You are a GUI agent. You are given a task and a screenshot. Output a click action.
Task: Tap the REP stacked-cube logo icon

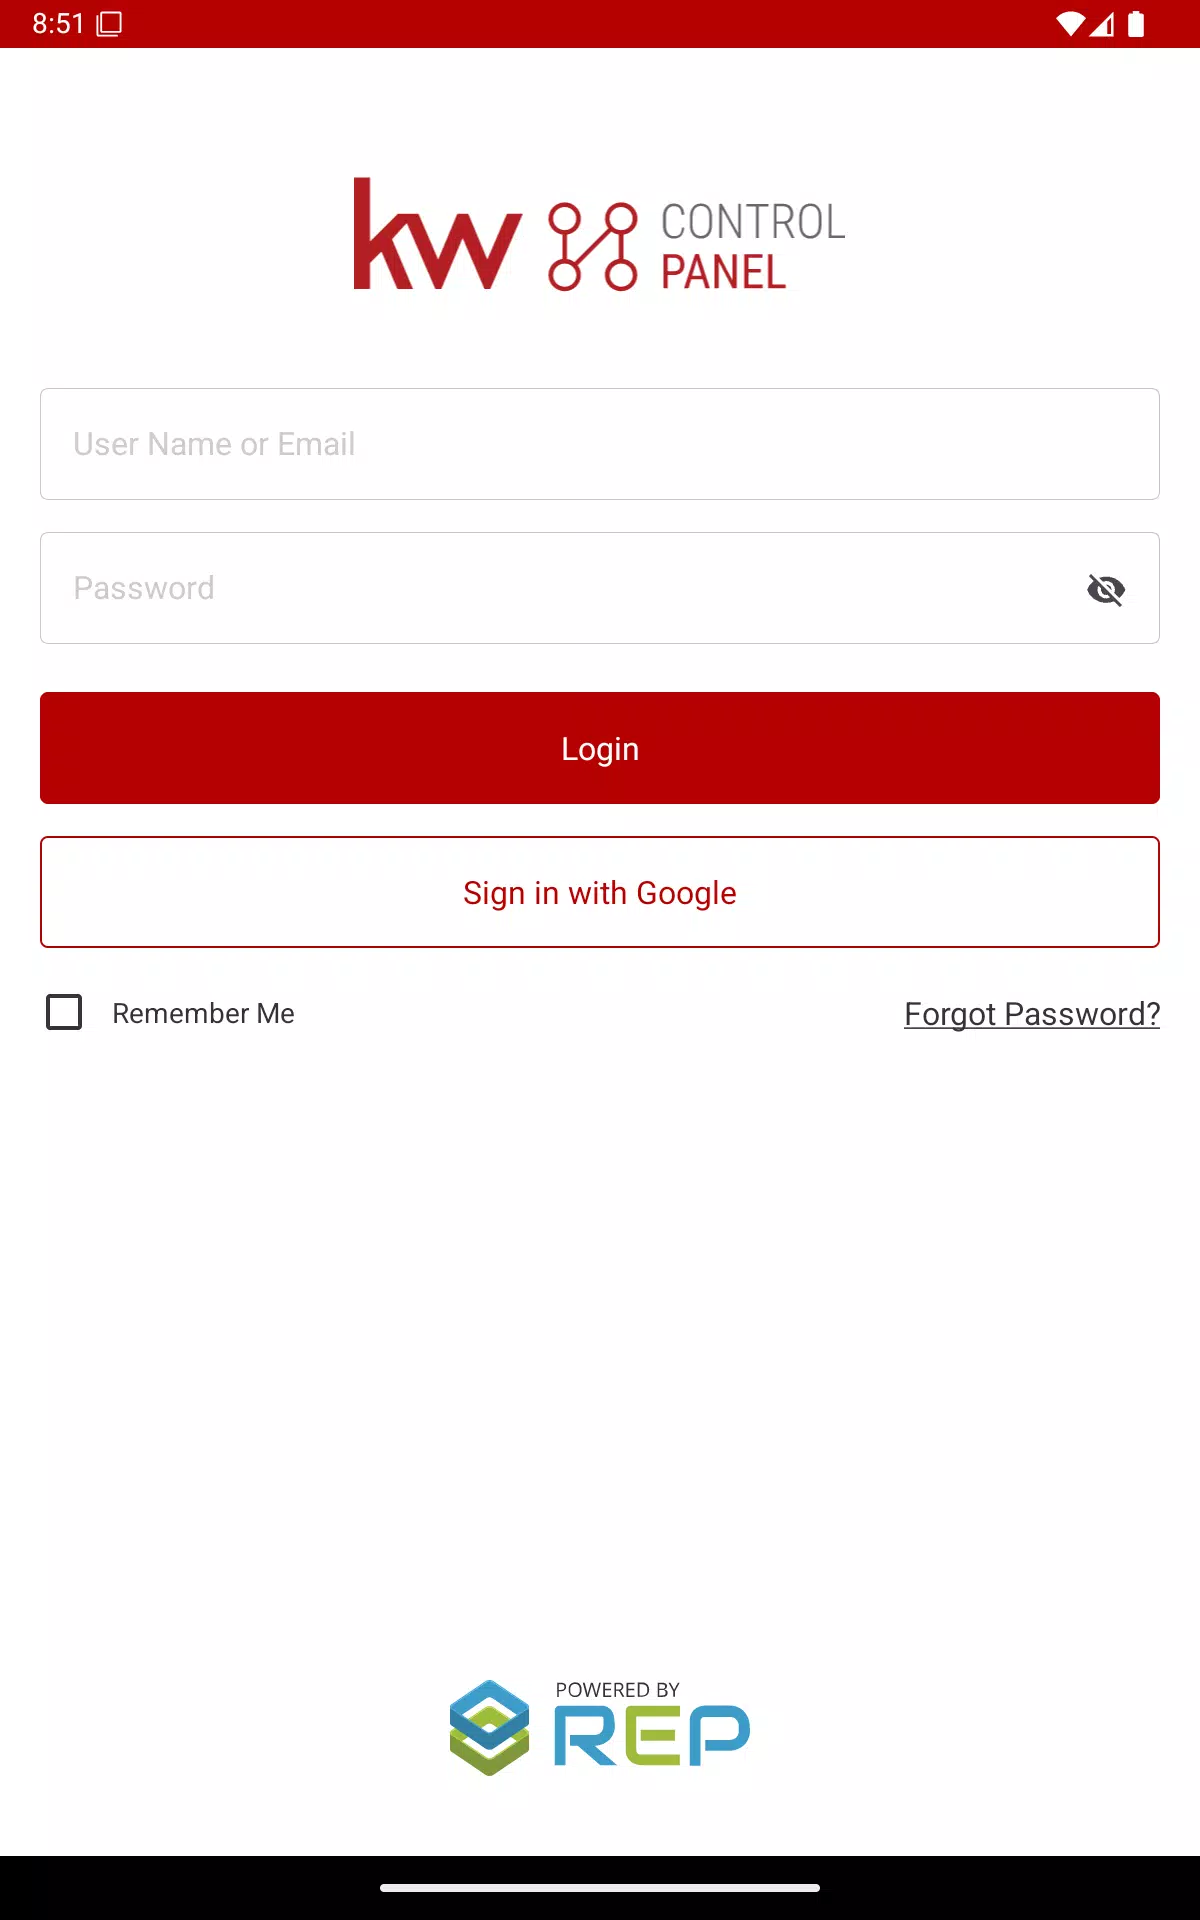click(x=489, y=1728)
